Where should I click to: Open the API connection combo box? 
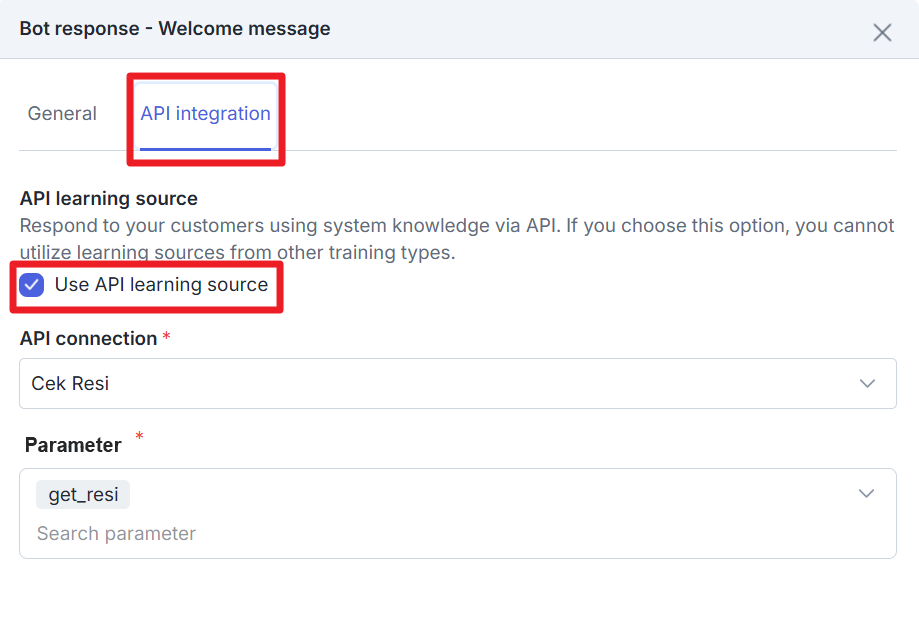[x=457, y=384]
